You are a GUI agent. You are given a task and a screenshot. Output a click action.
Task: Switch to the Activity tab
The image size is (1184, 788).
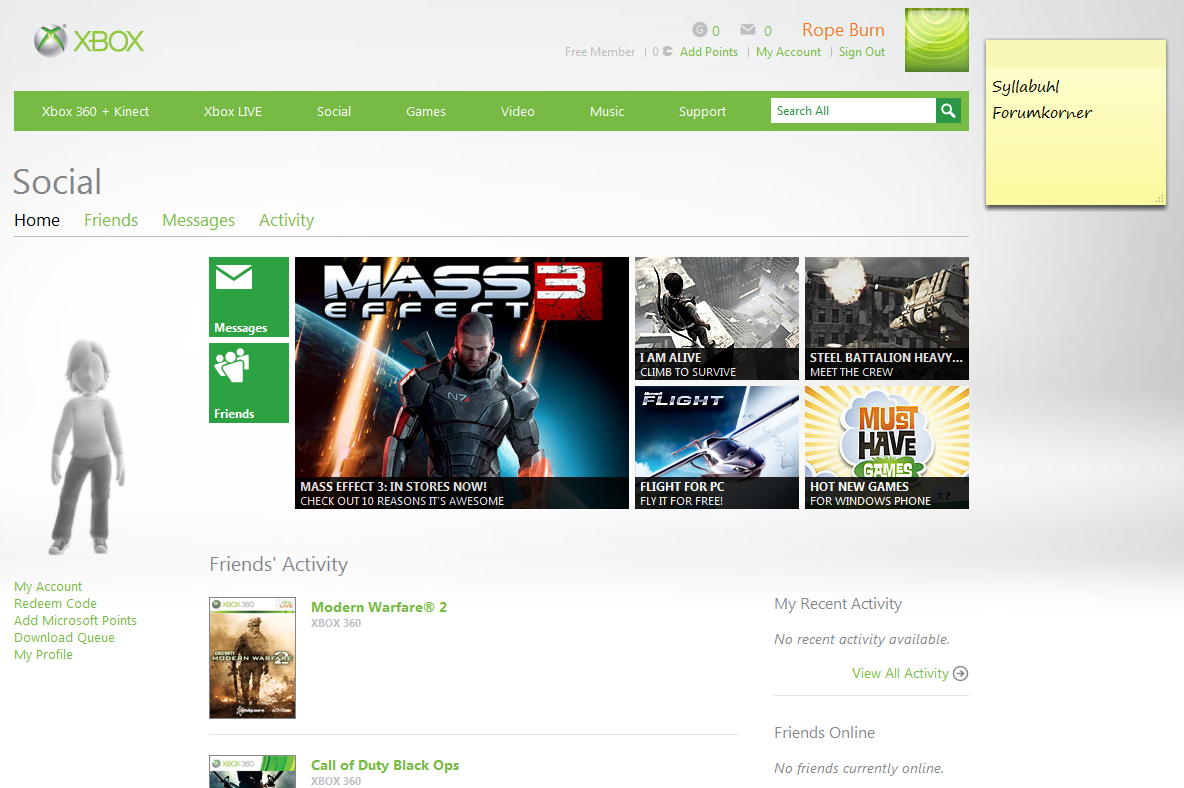tap(286, 220)
